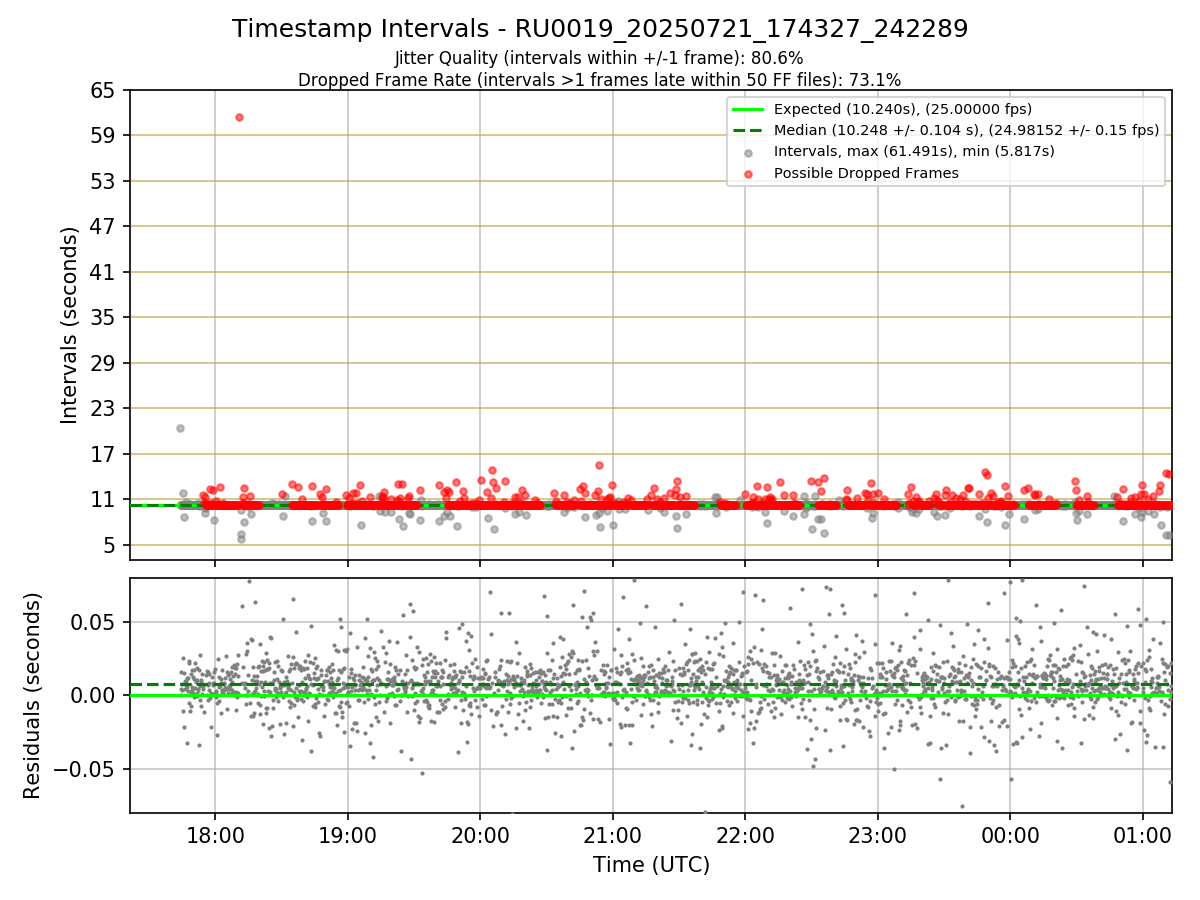Click the '−0.05' residuals tick label
Screen dimensions: 1200x900
[86, 769]
